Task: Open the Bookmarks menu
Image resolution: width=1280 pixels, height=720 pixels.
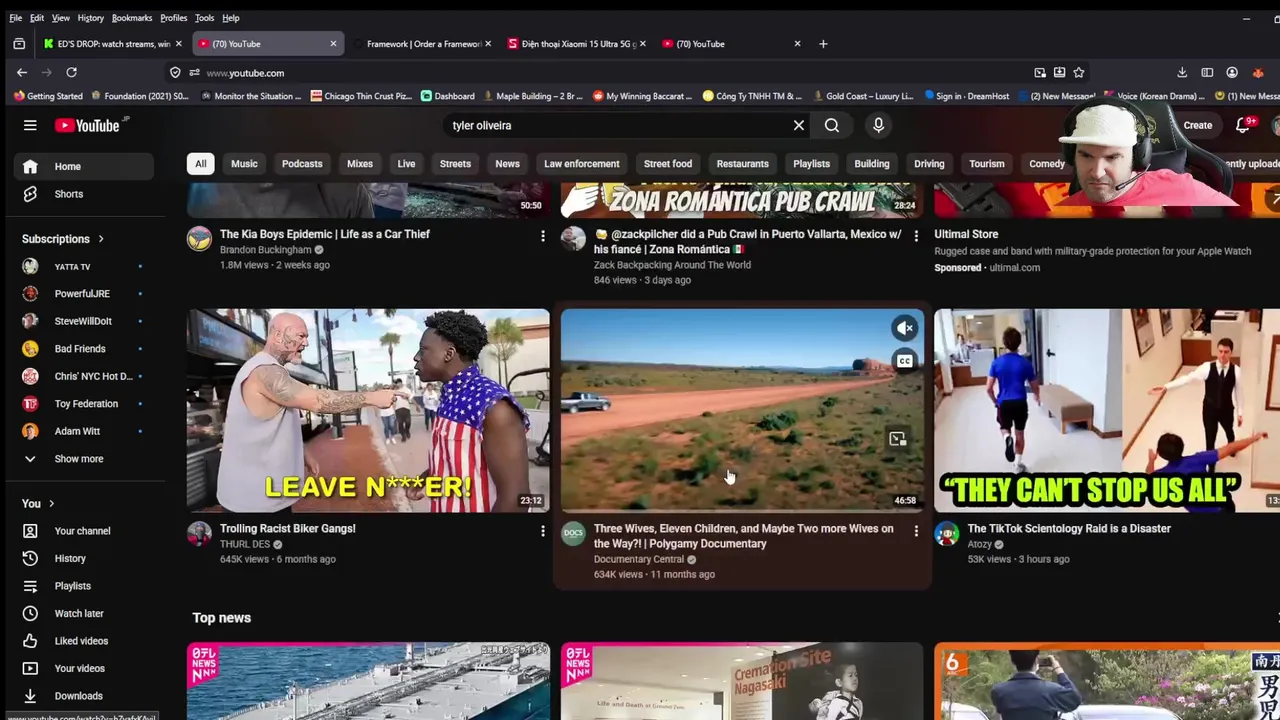Action: (x=132, y=18)
